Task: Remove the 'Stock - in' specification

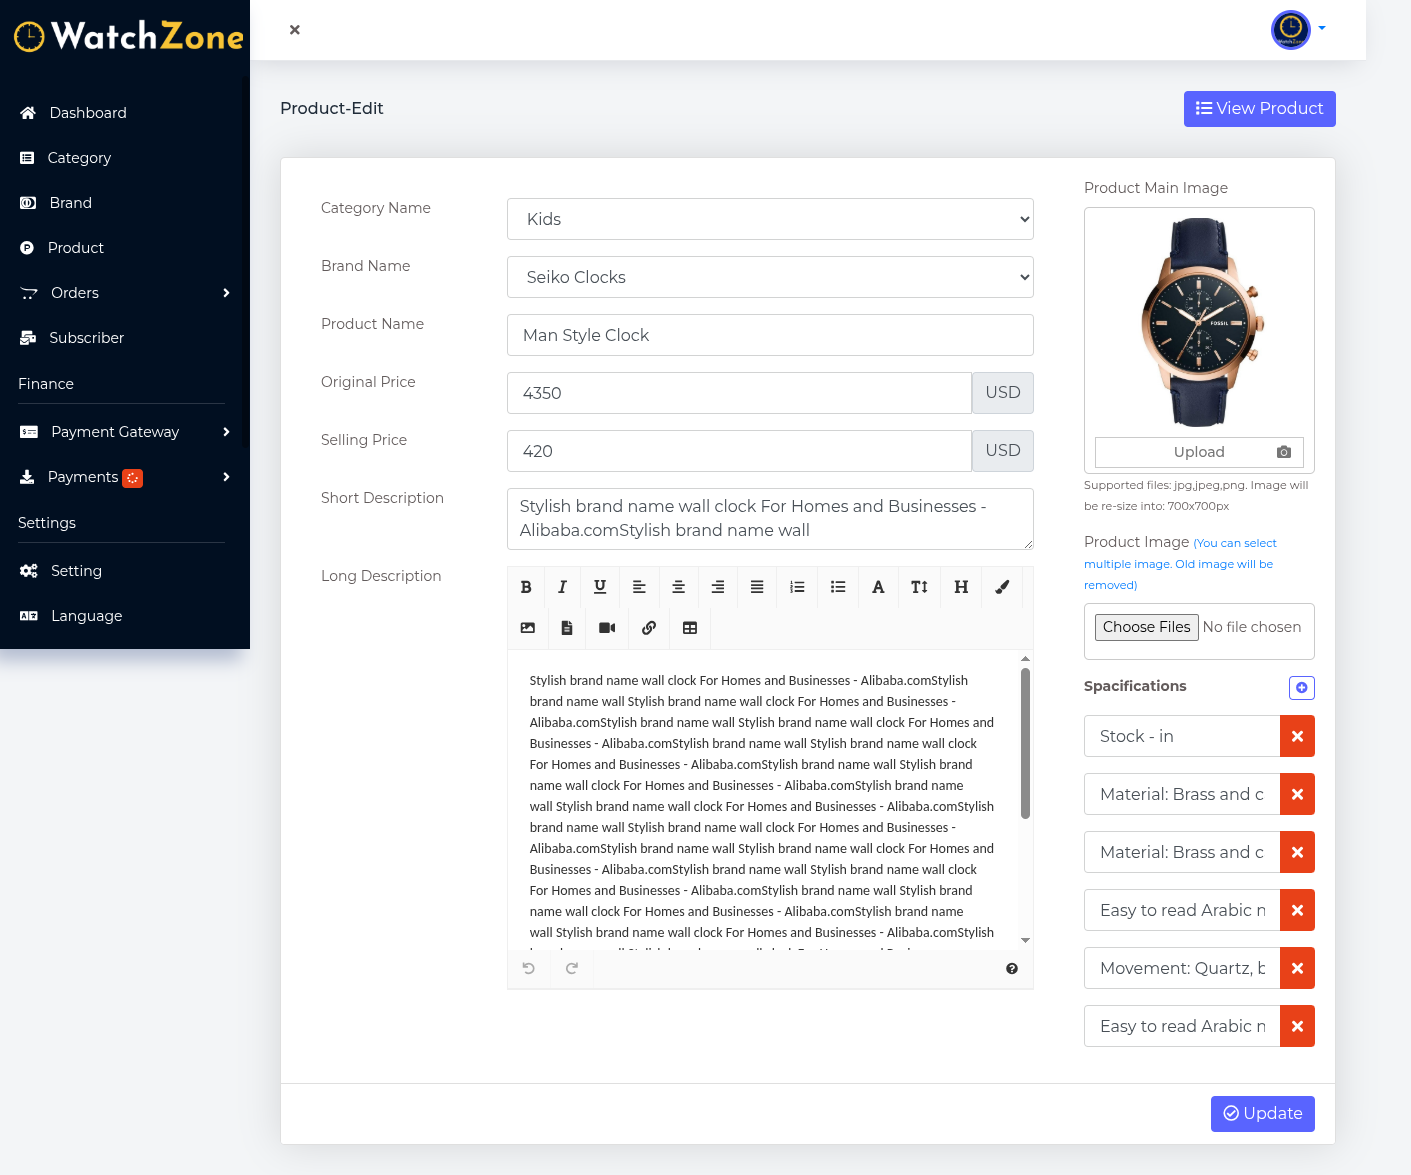Action: [1297, 736]
